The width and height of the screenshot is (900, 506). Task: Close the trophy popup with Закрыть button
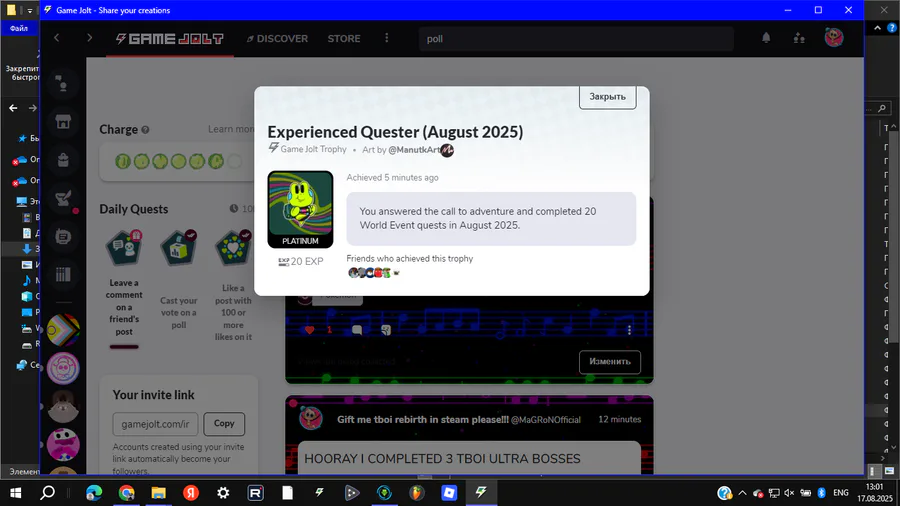click(x=607, y=97)
